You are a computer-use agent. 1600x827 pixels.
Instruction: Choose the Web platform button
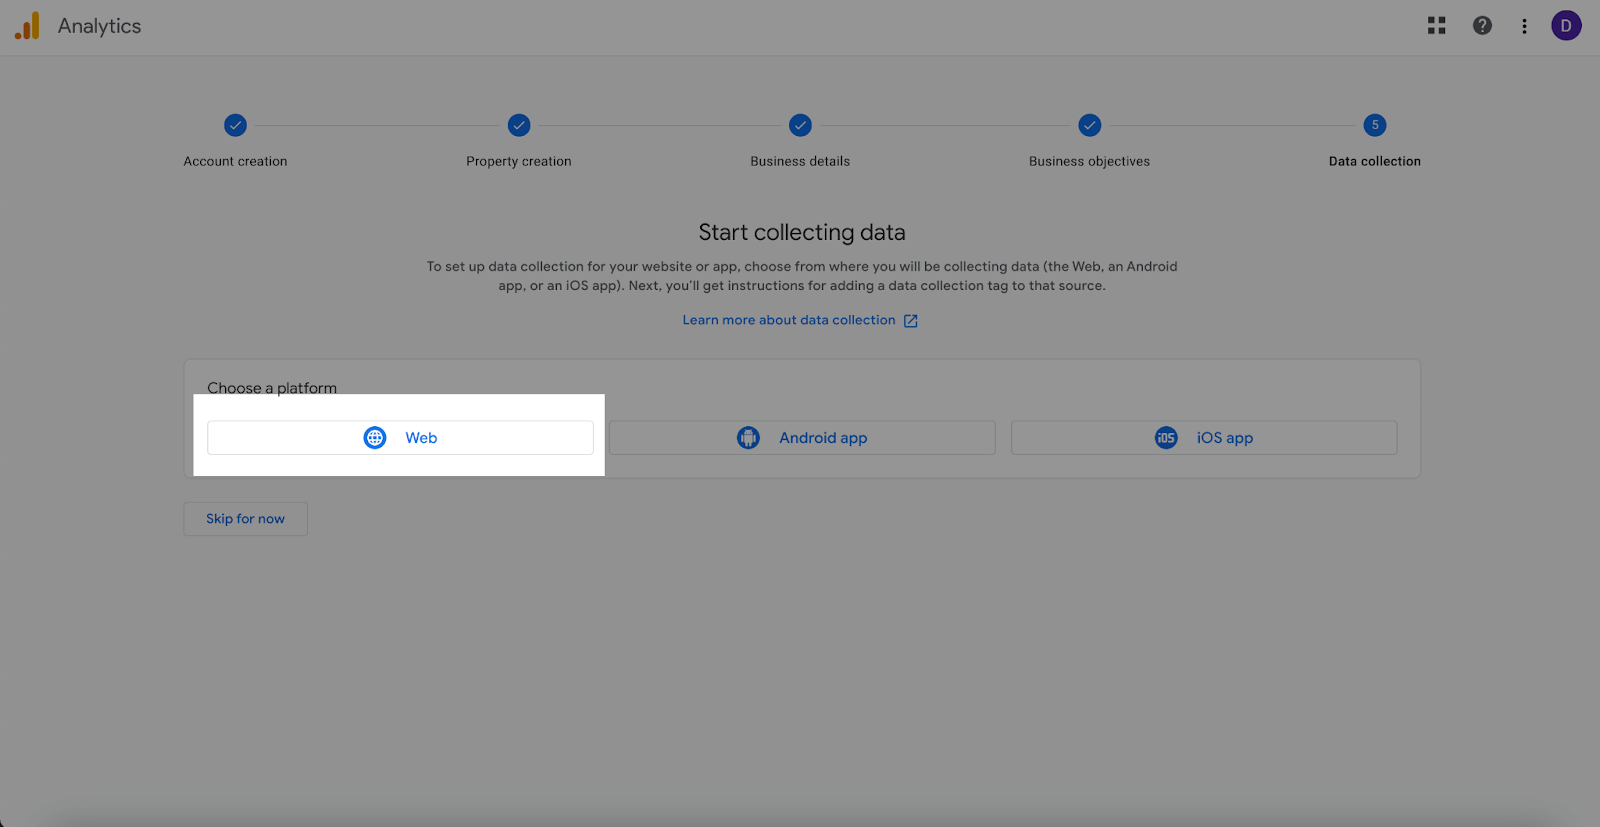[x=400, y=438]
